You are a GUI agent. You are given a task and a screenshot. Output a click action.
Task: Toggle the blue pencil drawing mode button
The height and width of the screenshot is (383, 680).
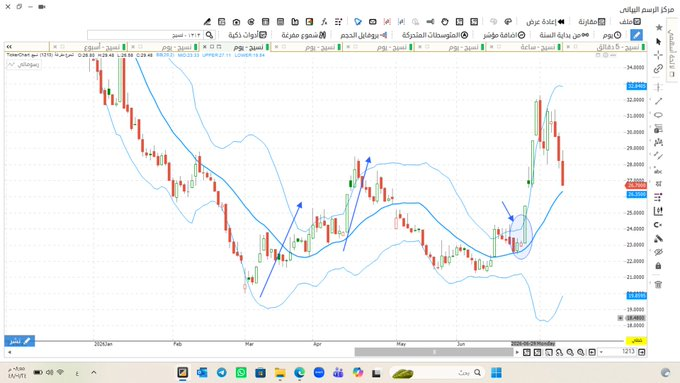tap(636, 35)
